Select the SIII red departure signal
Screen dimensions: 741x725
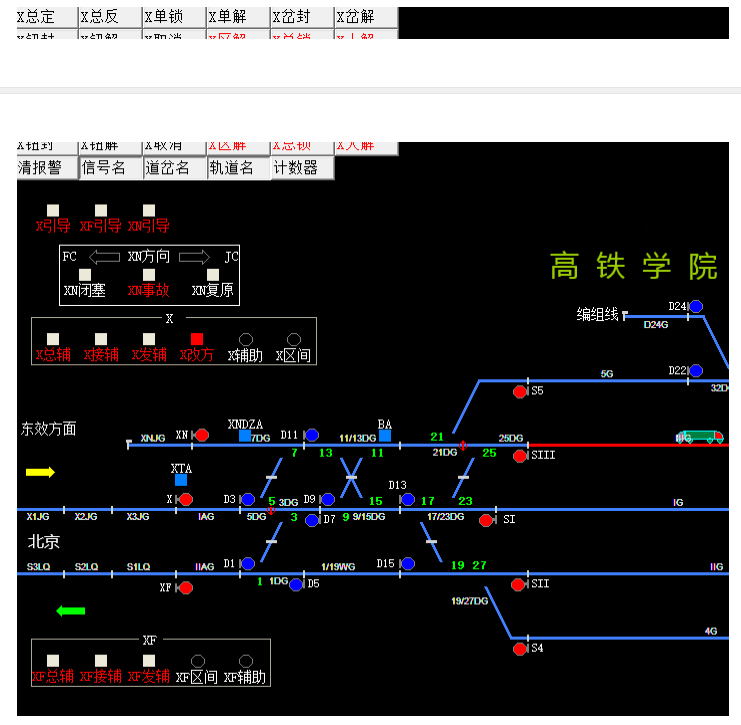520,456
